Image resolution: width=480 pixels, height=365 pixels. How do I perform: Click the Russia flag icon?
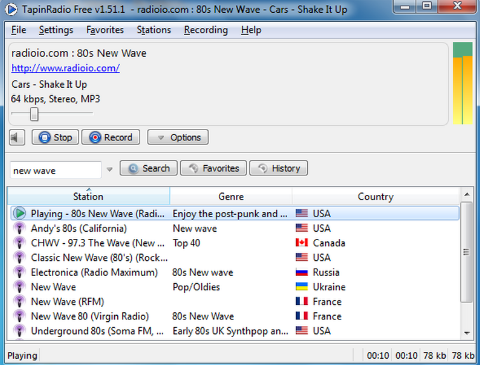pyautogui.click(x=302, y=272)
